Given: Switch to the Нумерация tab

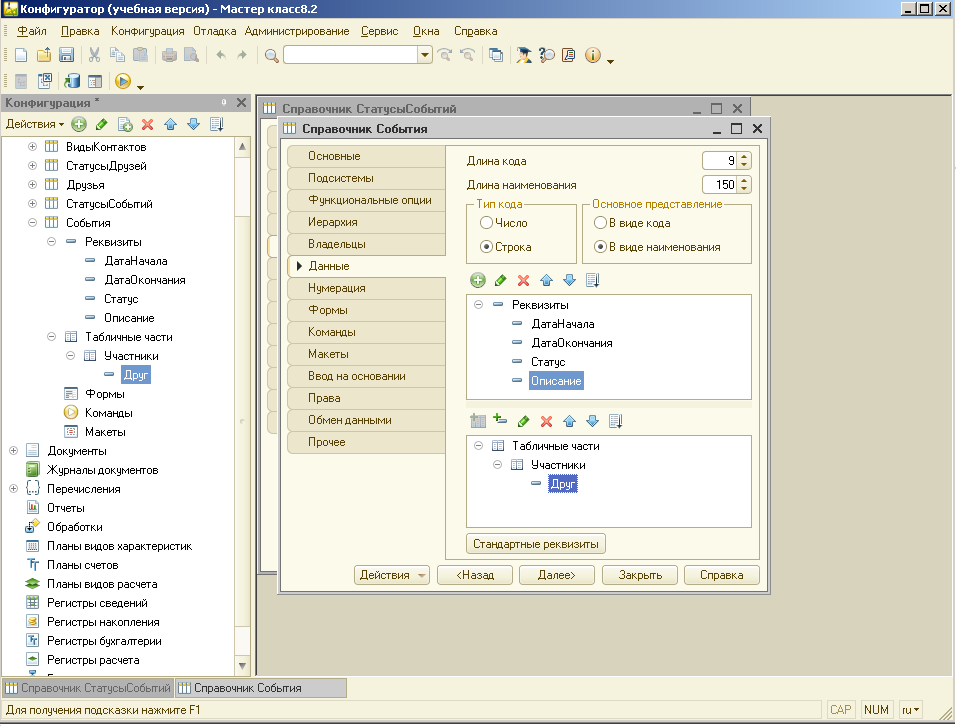Looking at the screenshot, I should coord(338,288).
